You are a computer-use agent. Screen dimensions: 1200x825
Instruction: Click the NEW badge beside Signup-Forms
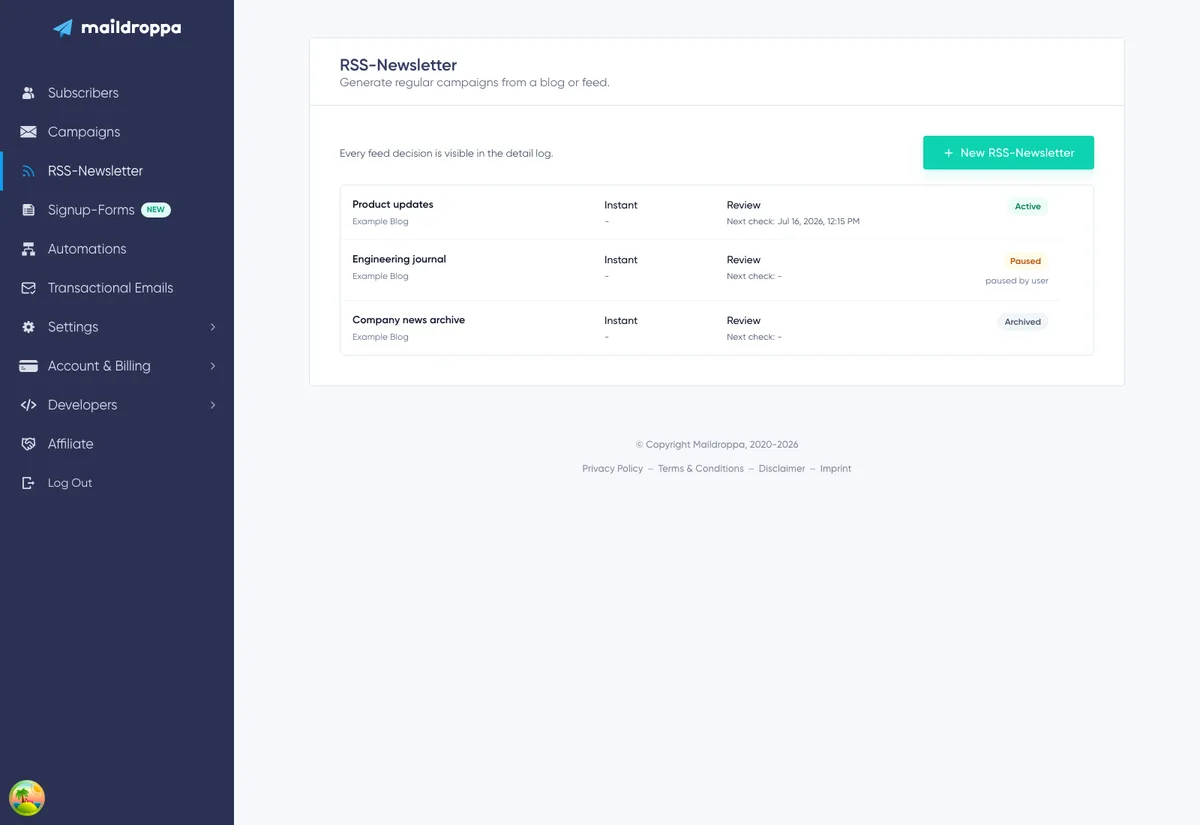(x=156, y=210)
